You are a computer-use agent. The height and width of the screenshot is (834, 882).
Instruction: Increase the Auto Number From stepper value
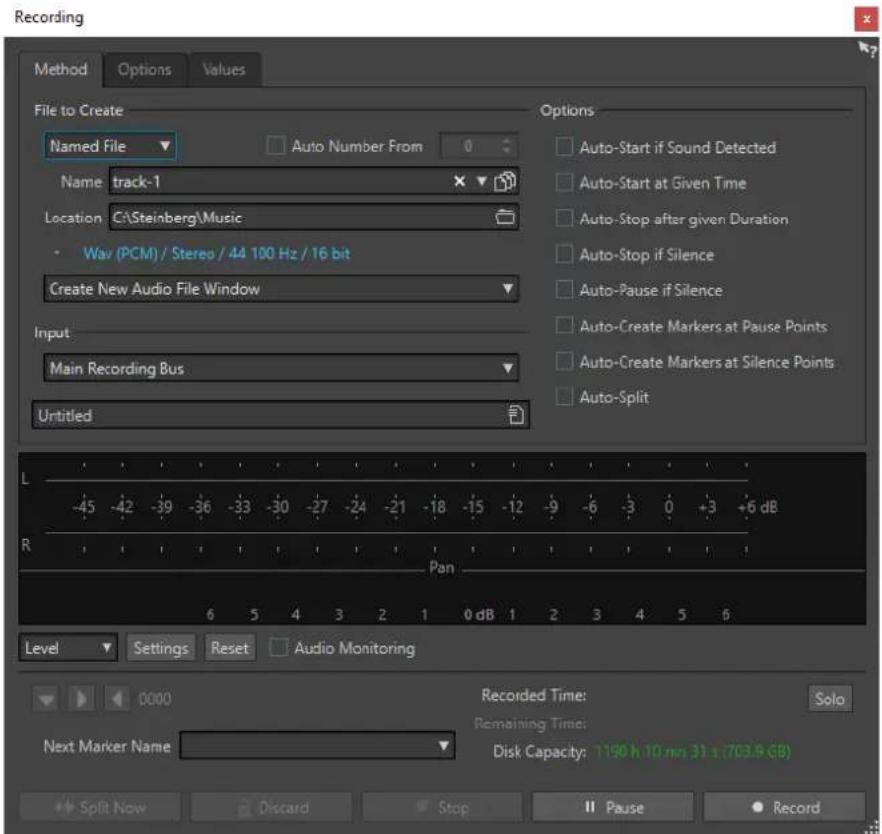click(x=507, y=141)
